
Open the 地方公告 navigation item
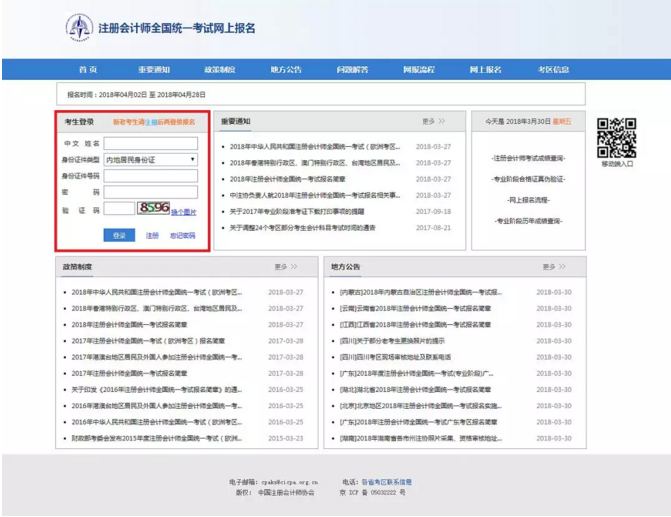pyautogui.click(x=286, y=69)
